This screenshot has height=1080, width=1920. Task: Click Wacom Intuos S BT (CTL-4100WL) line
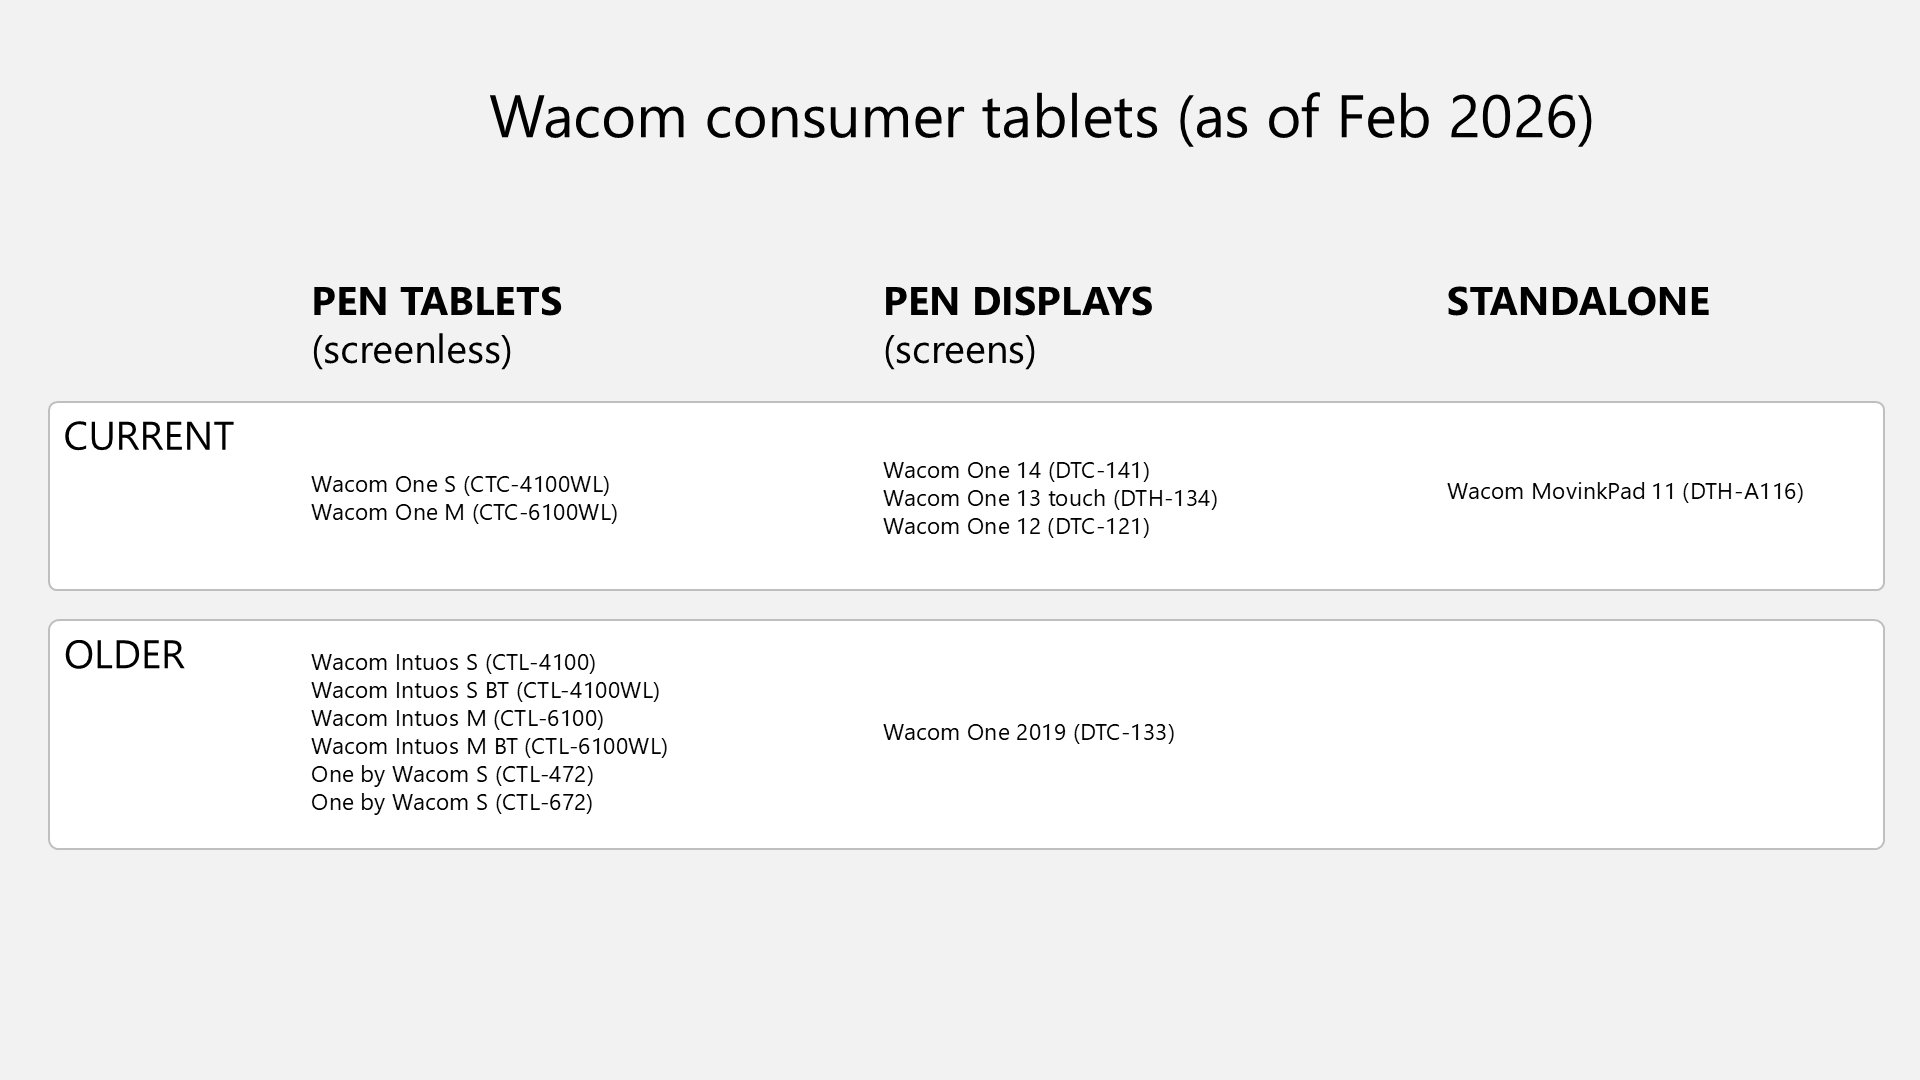tap(485, 690)
